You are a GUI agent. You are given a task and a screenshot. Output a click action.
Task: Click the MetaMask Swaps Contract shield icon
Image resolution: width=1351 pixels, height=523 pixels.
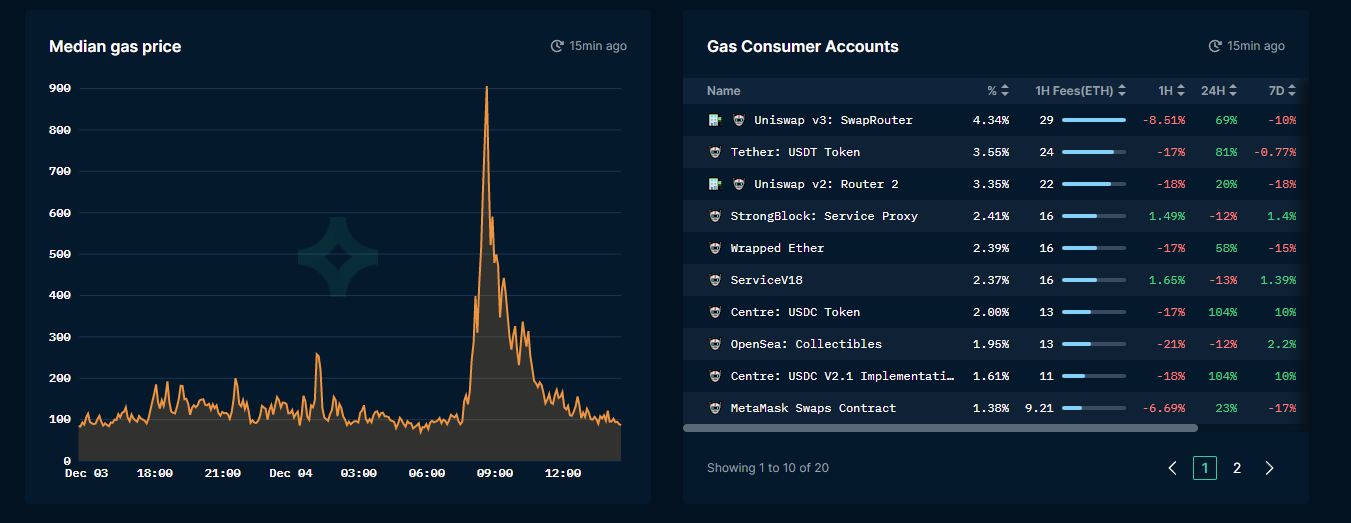coord(715,408)
